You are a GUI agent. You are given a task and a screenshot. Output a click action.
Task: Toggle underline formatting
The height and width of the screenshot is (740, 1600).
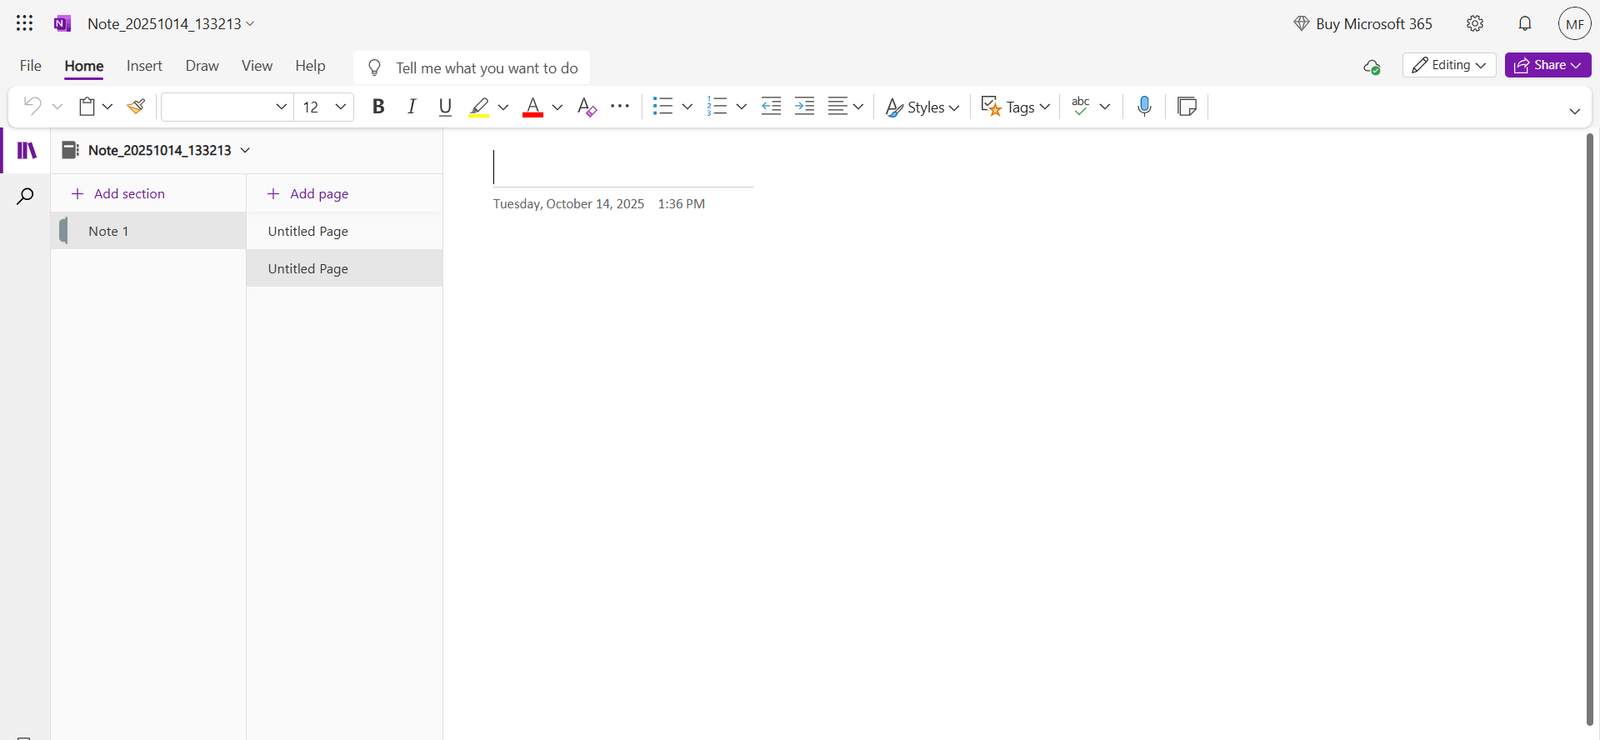[445, 106]
